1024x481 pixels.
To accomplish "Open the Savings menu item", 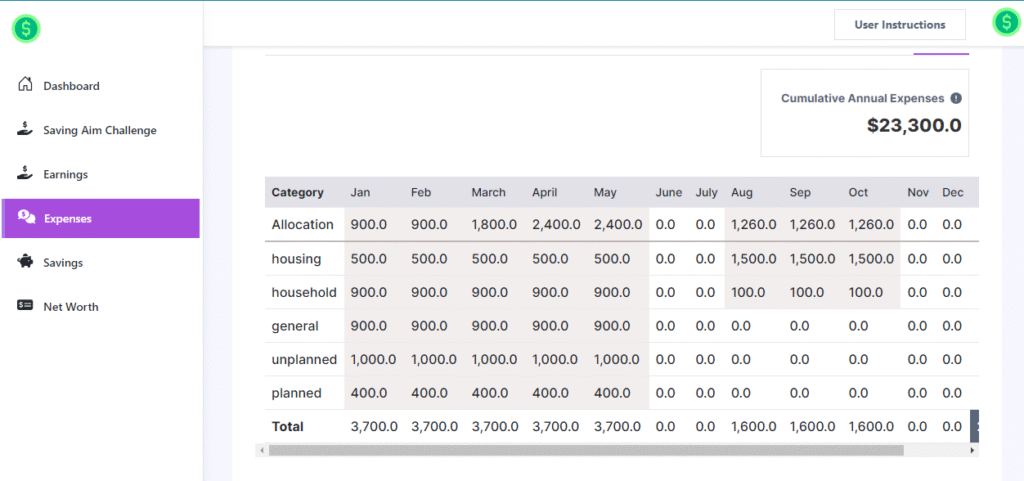I will (62, 263).
